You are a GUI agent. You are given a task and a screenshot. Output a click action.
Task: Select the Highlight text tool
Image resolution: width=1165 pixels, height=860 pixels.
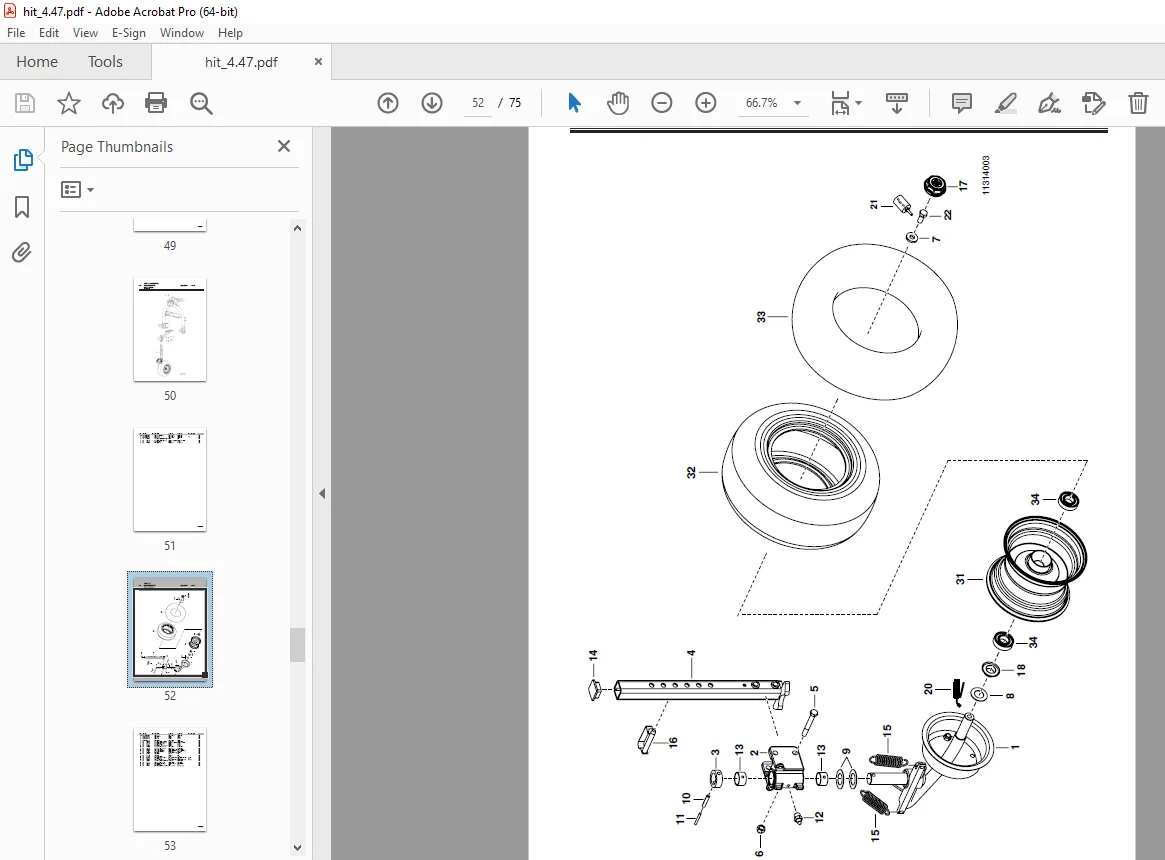[1005, 103]
